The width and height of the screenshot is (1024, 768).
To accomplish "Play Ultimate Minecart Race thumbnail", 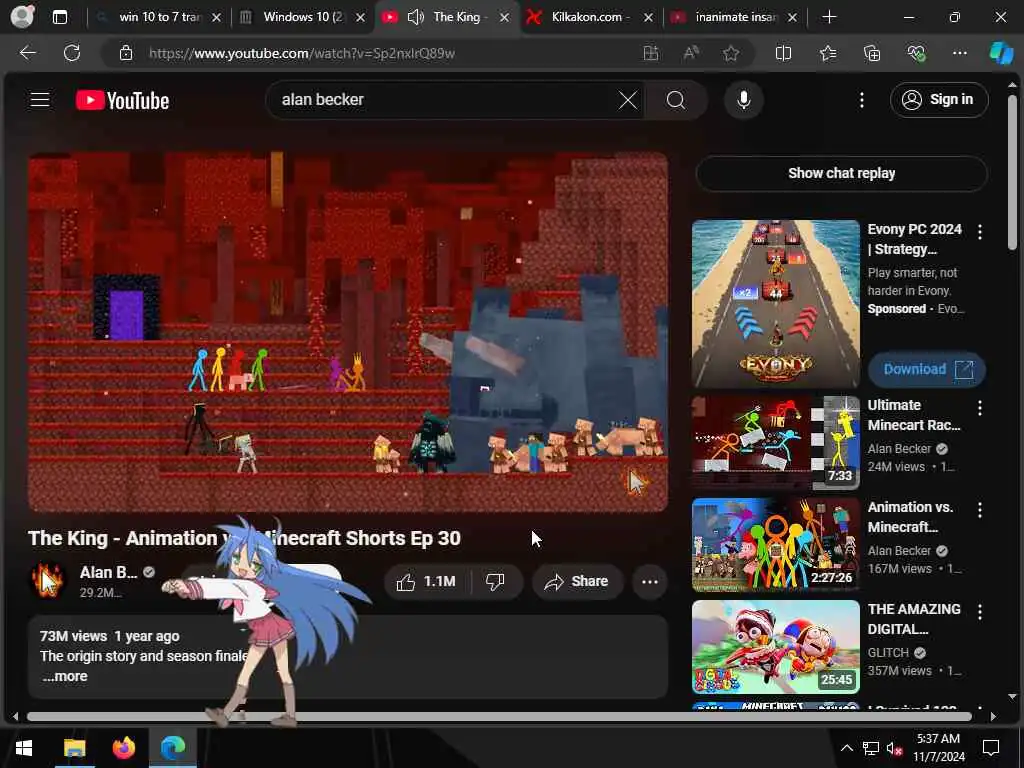I will click(x=775, y=443).
